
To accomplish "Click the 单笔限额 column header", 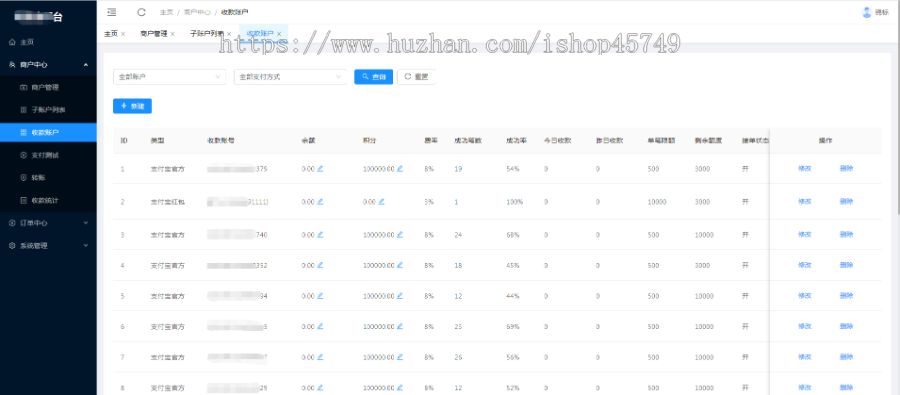I will [x=661, y=140].
